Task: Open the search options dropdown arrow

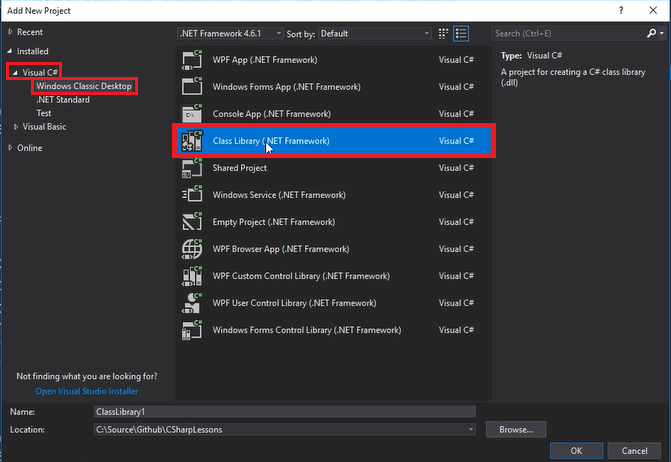Action: pyautogui.click(x=662, y=33)
